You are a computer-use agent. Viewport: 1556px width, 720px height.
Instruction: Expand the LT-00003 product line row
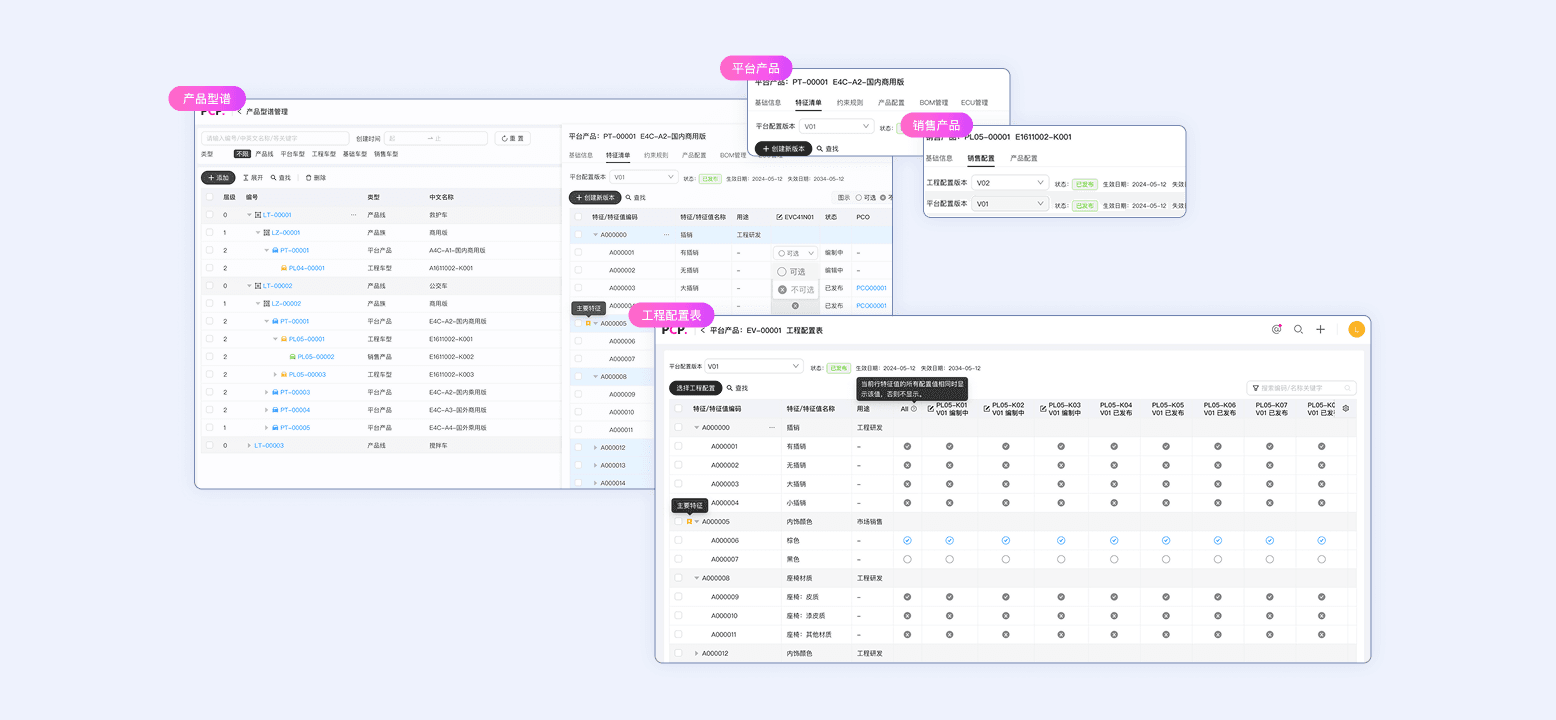(249, 446)
